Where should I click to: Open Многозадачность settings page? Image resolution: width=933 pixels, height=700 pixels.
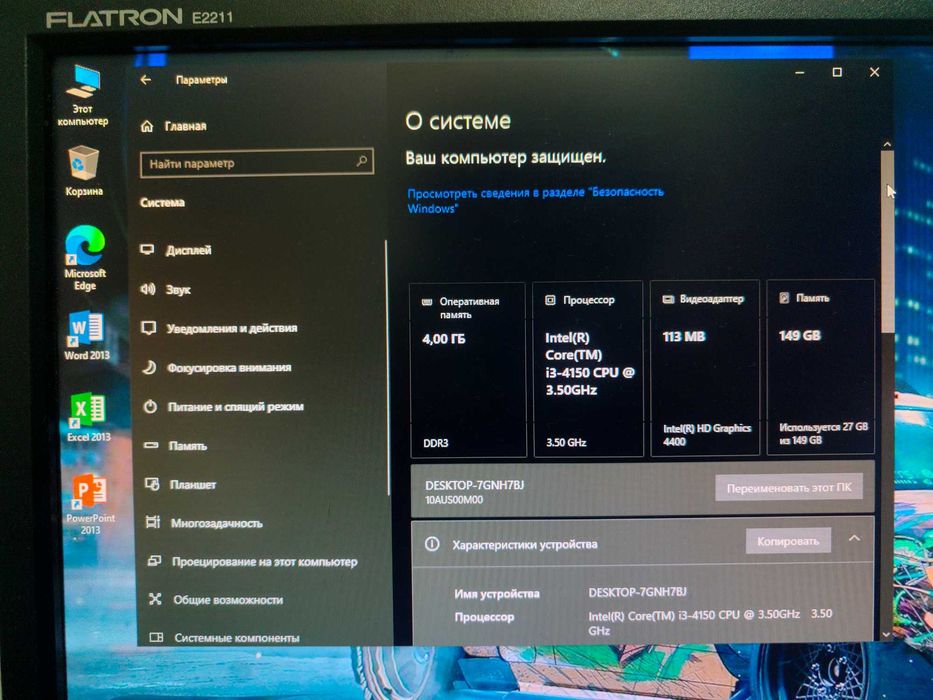click(x=217, y=523)
